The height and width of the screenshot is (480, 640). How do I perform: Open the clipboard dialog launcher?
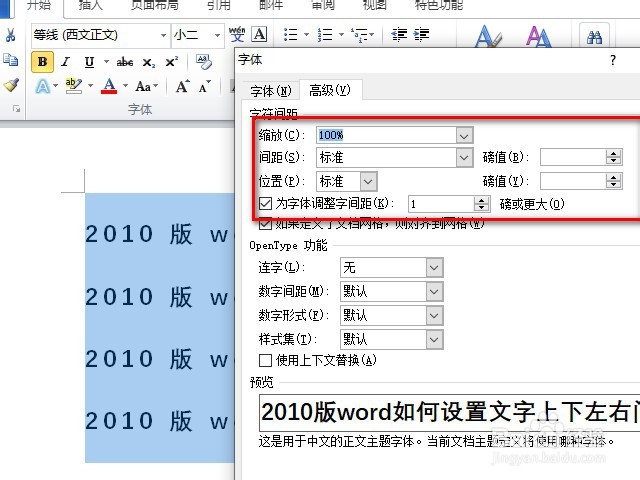click(x=16, y=109)
